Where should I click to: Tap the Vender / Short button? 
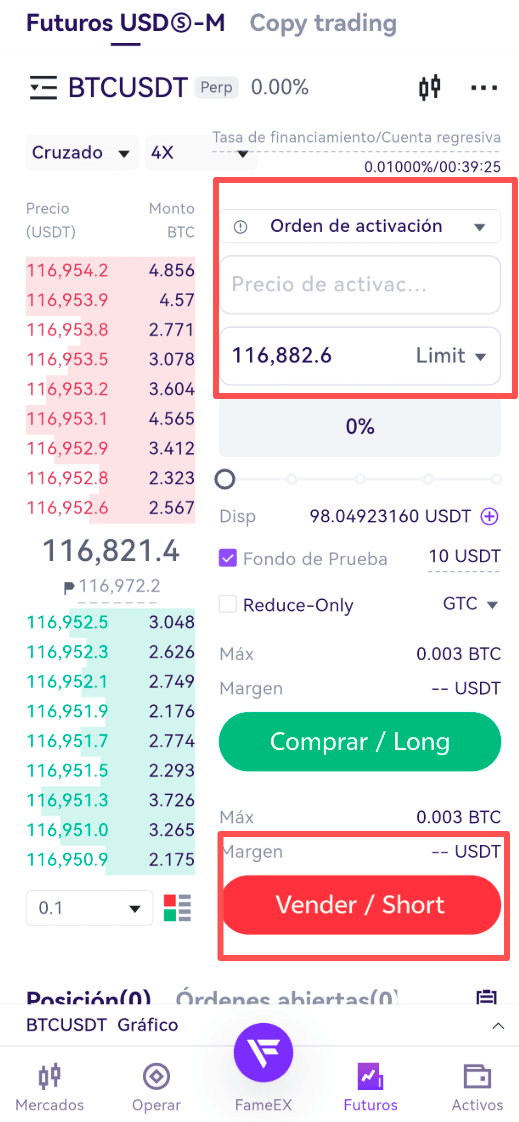(x=360, y=905)
